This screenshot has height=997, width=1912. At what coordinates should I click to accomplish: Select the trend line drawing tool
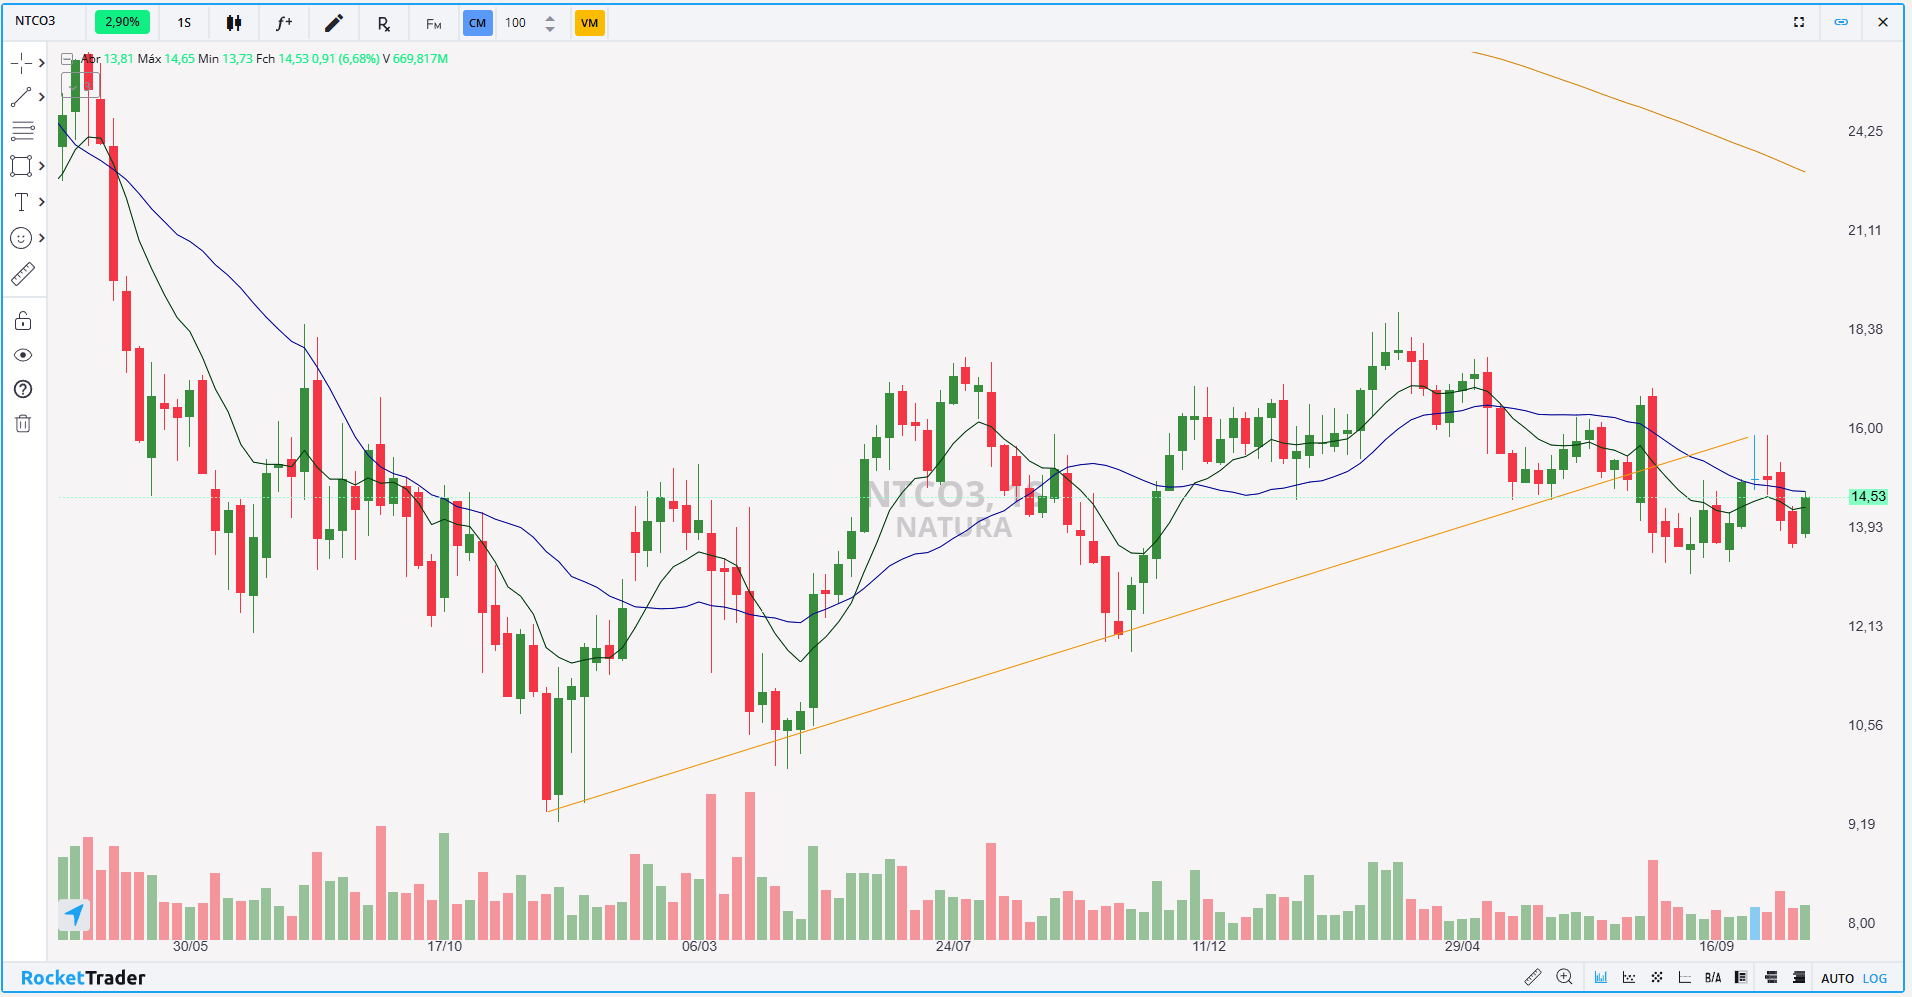click(x=21, y=97)
